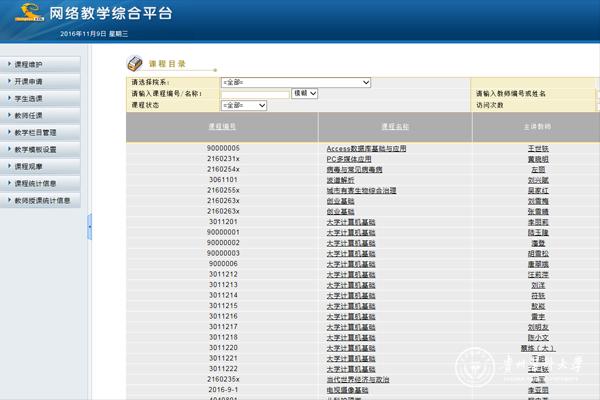This screenshot has width=600, height=400.
Task: Go to 教学模板设置 menu
Action: click(36, 149)
